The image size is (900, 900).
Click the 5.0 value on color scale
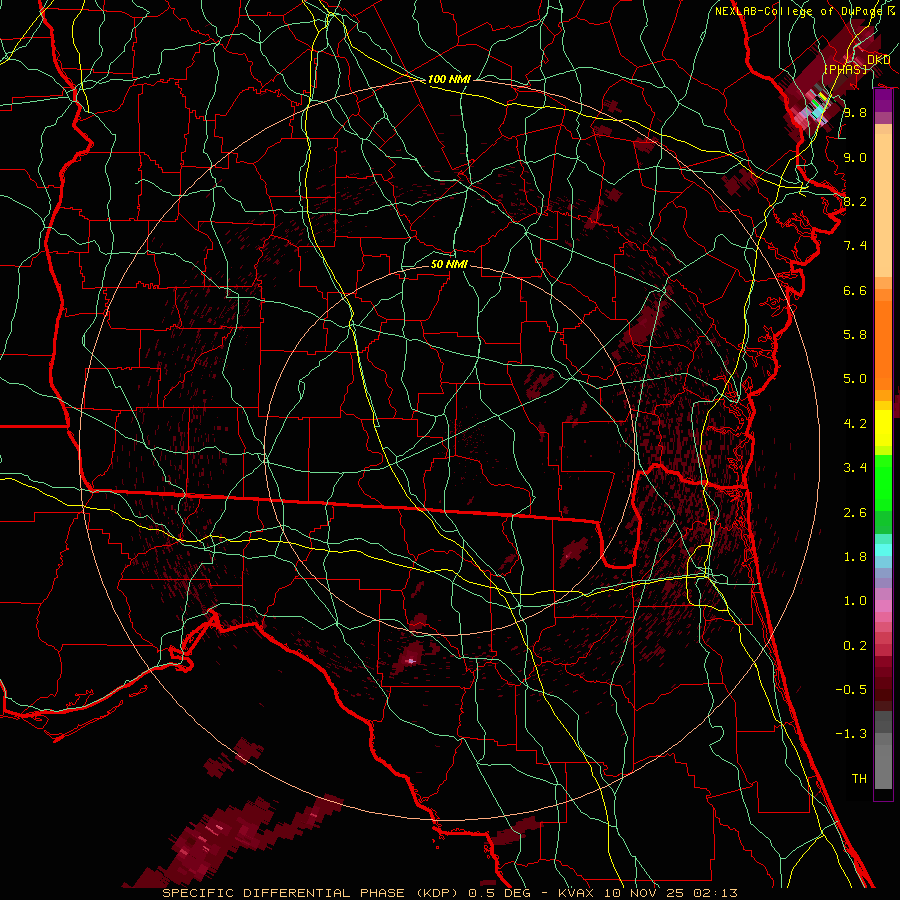coord(855,379)
